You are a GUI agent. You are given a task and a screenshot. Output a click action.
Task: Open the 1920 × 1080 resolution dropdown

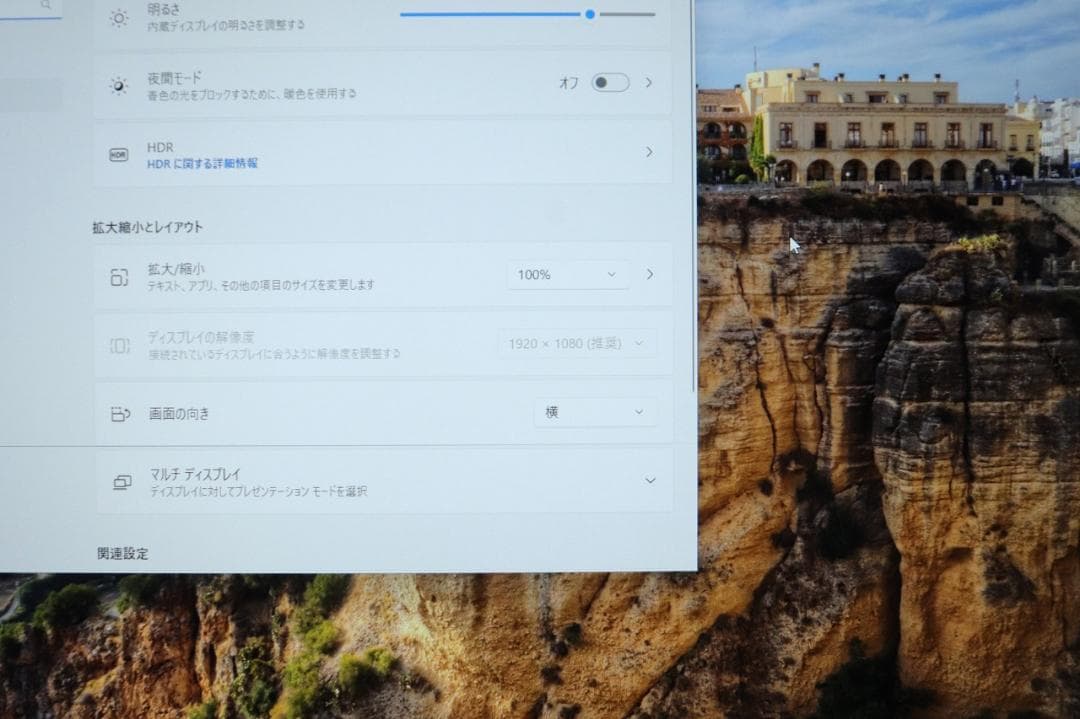click(x=575, y=342)
